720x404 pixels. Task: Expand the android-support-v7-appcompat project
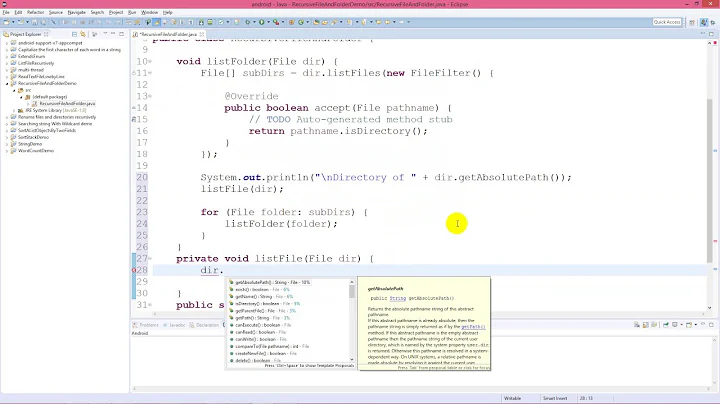(x=7, y=43)
